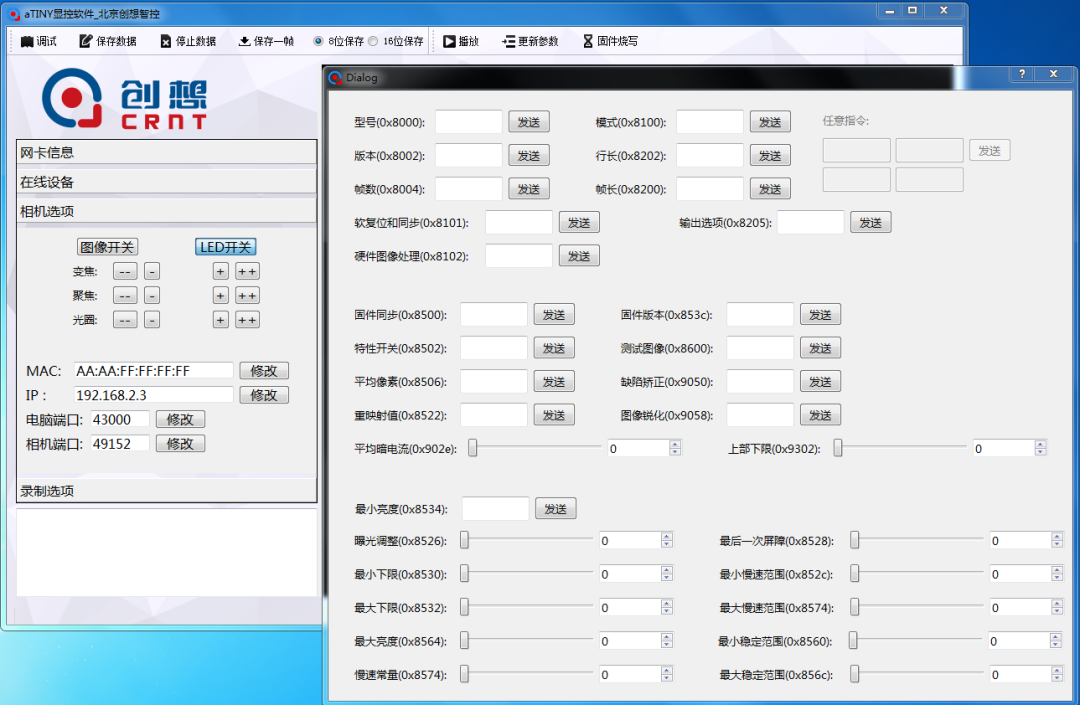
Task: Save a single frame using 保存一帧
Action: 265,41
